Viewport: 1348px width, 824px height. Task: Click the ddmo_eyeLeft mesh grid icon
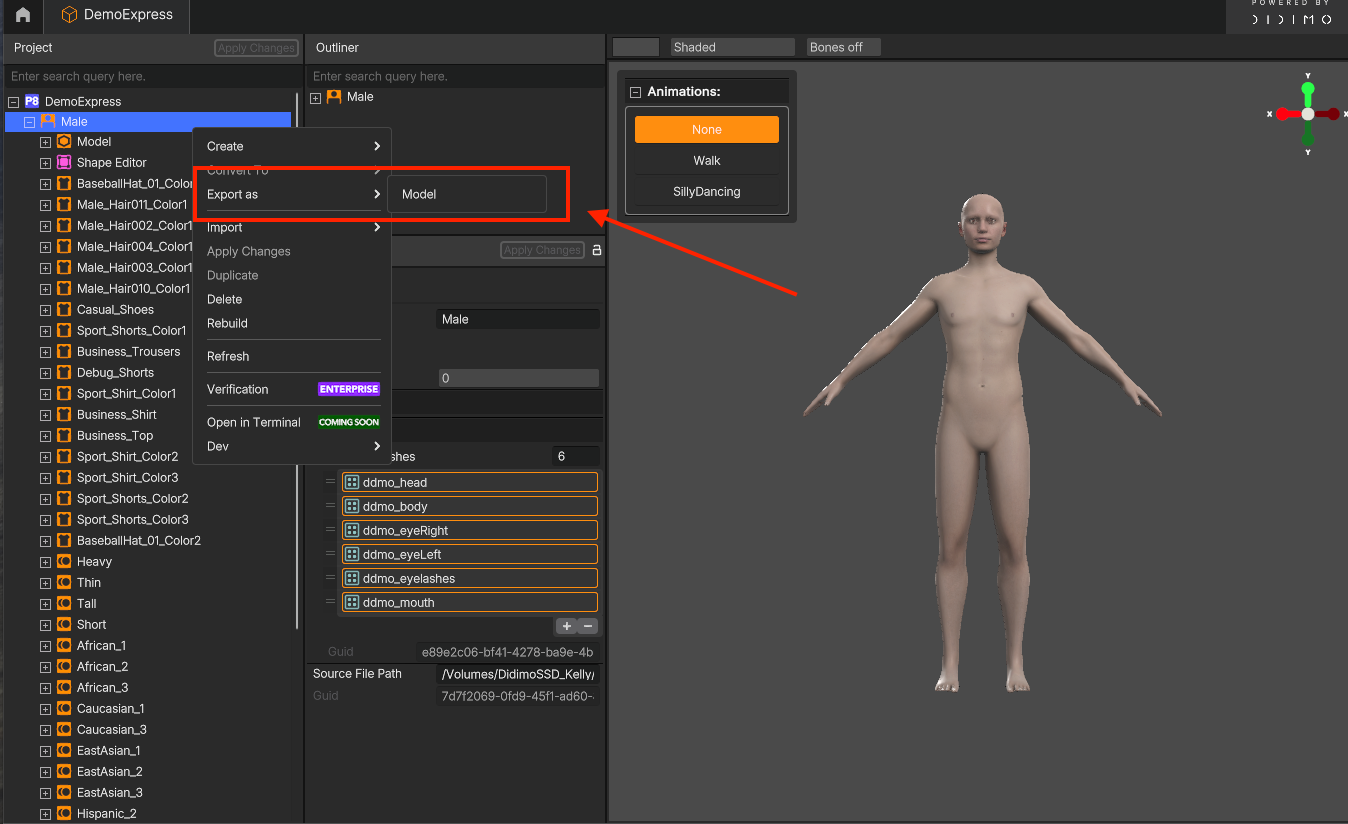352,554
